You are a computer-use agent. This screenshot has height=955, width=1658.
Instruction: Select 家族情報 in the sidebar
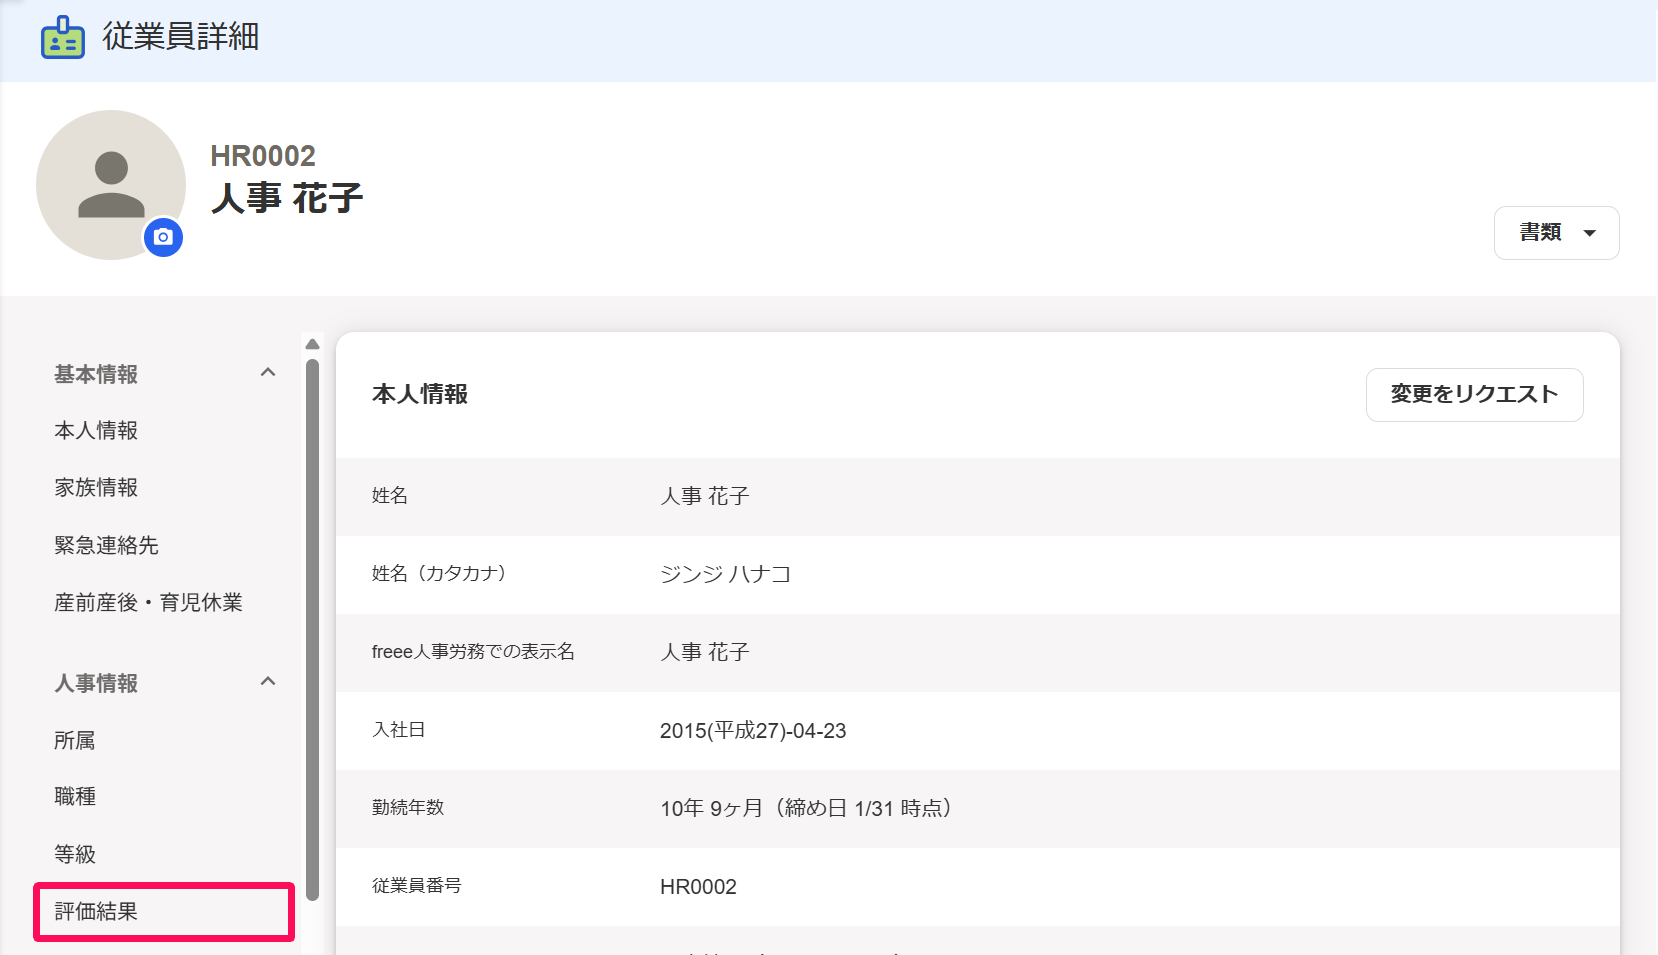[96, 488]
